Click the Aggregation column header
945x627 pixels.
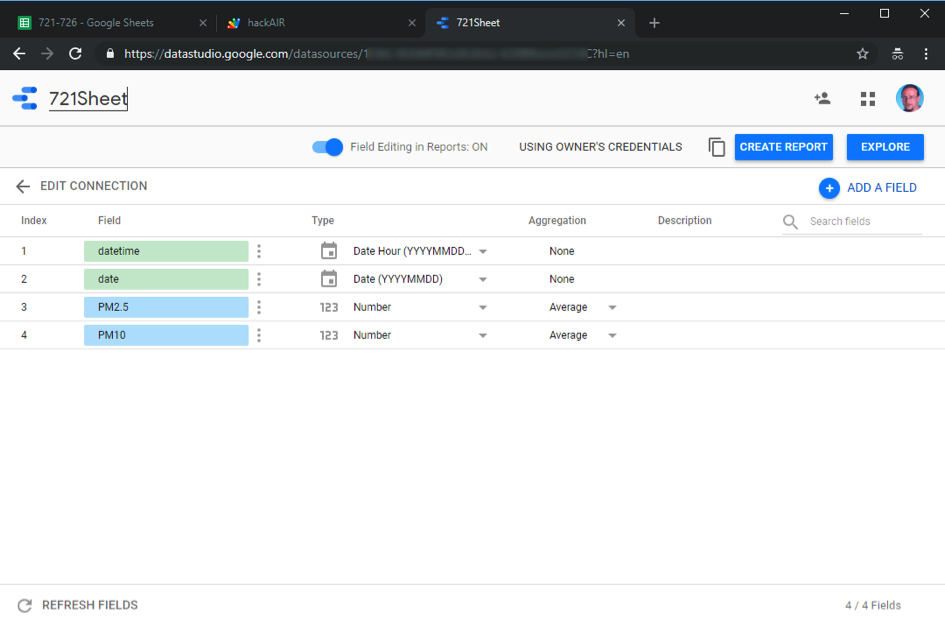557,221
